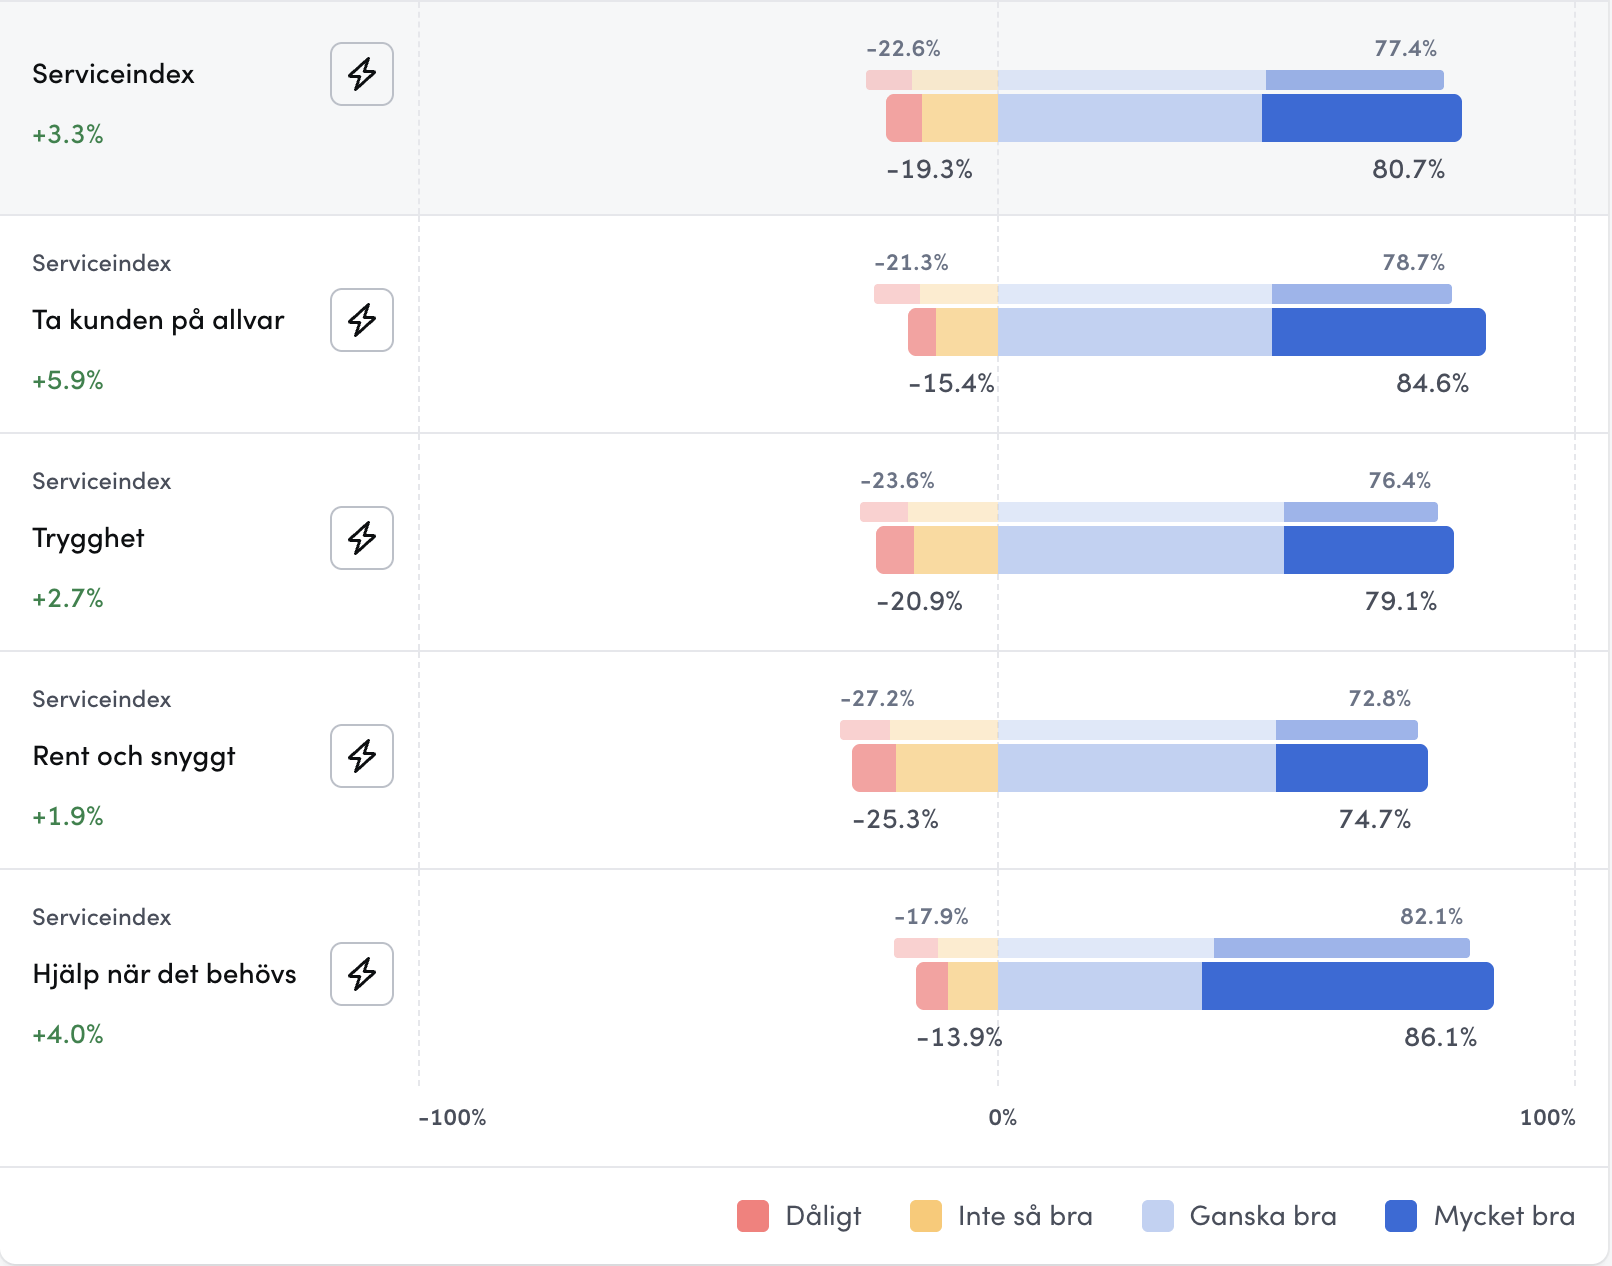This screenshot has height=1266, width=1612.
Task: Click the red Dåligt segment in Rent och snyggt
Action: pyautogui.click(x=873, y=768)
